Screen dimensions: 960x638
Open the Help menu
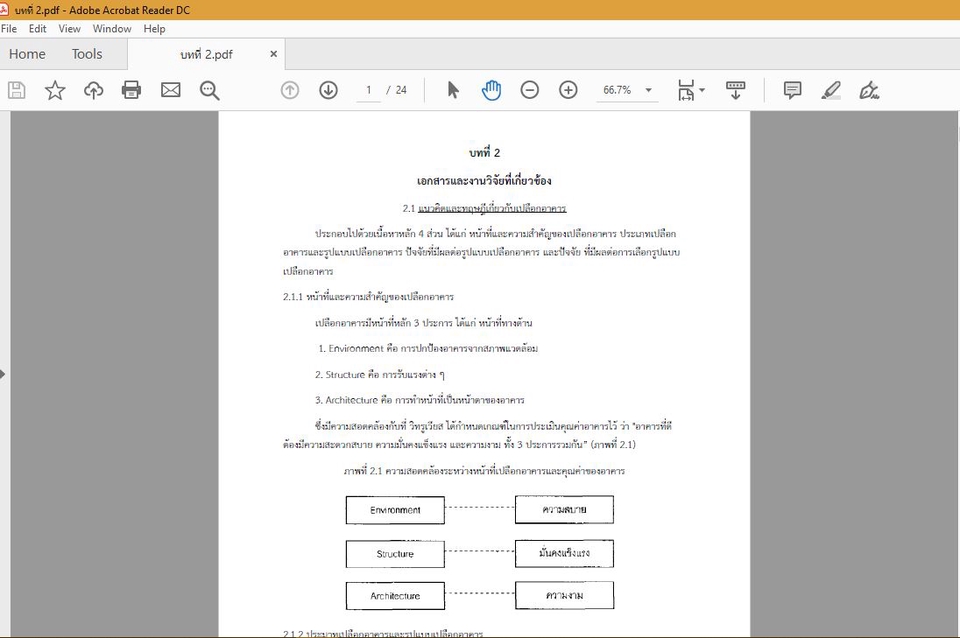(x=154, y=29)
